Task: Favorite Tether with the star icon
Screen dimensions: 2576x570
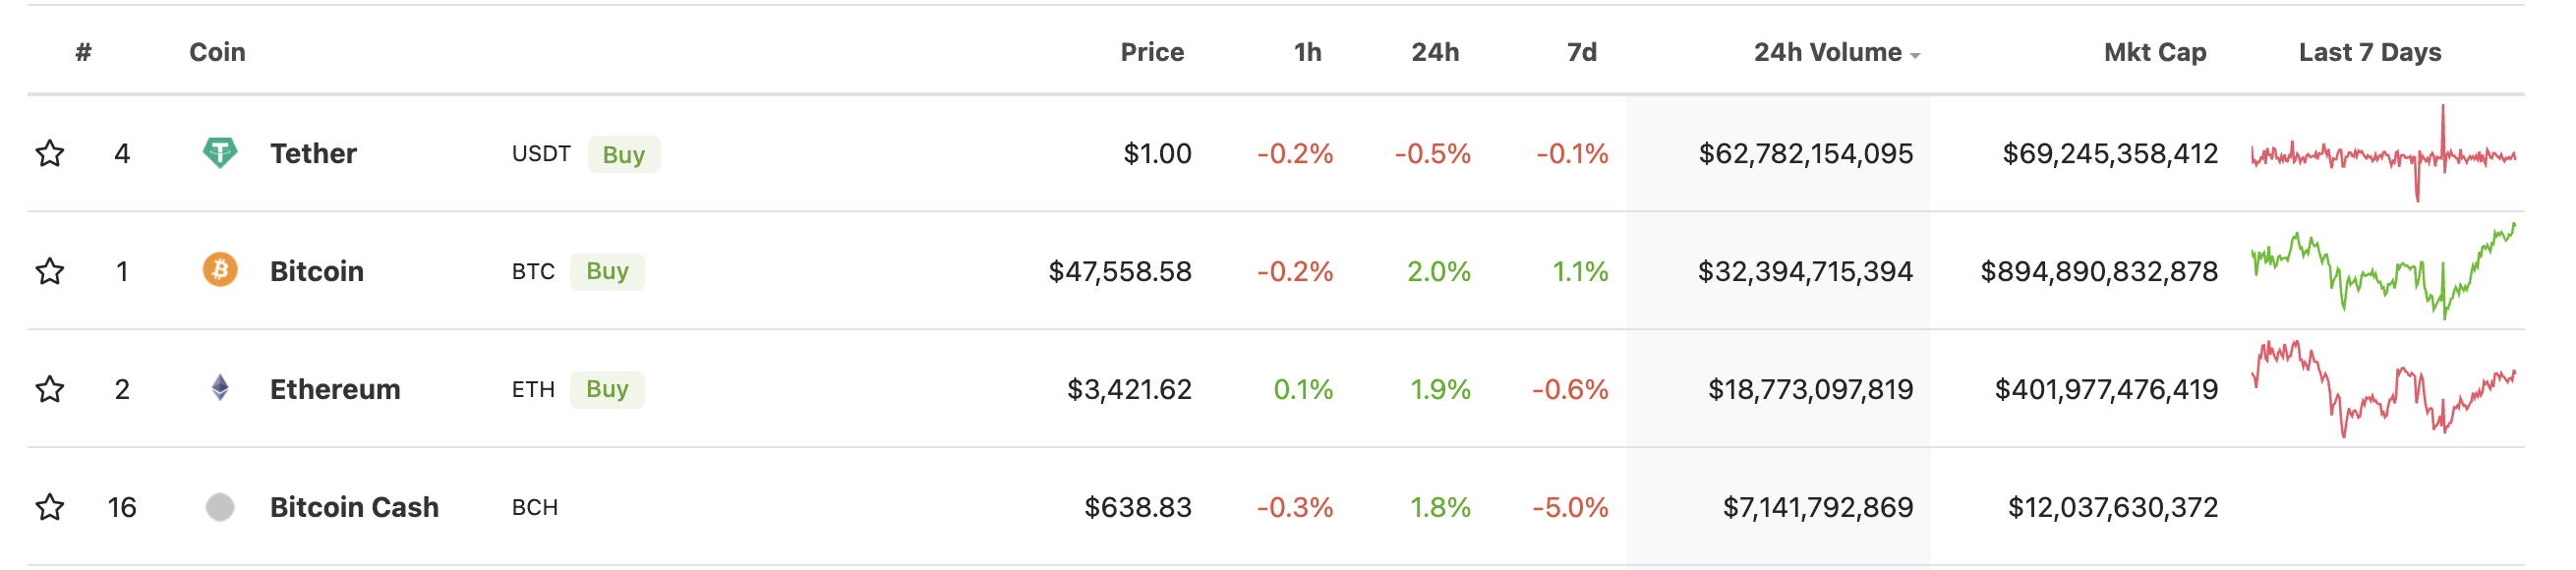Action: point(50,153)
